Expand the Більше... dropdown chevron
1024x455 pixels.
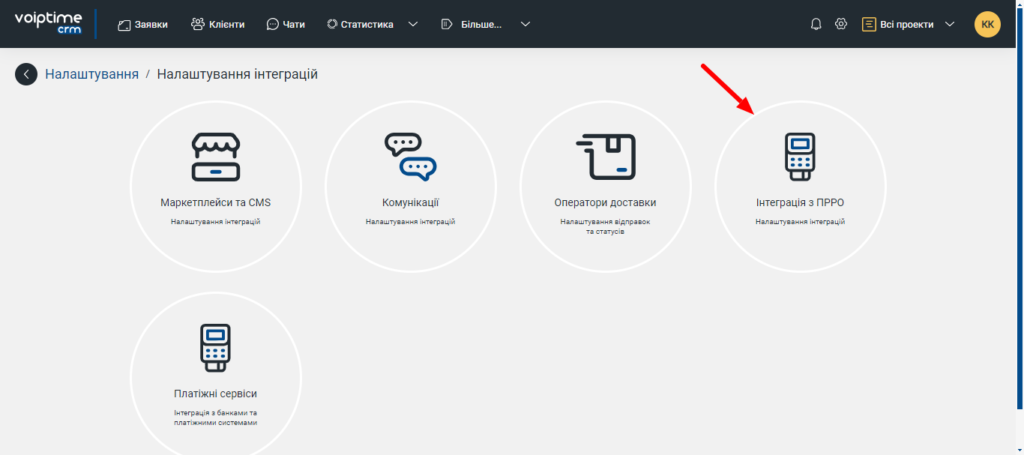(x=526, y=24)
